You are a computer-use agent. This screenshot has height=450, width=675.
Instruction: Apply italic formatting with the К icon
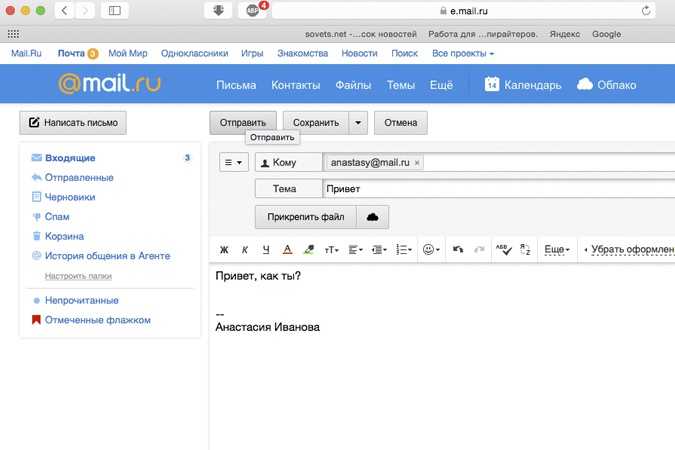(x=245, y=250)
